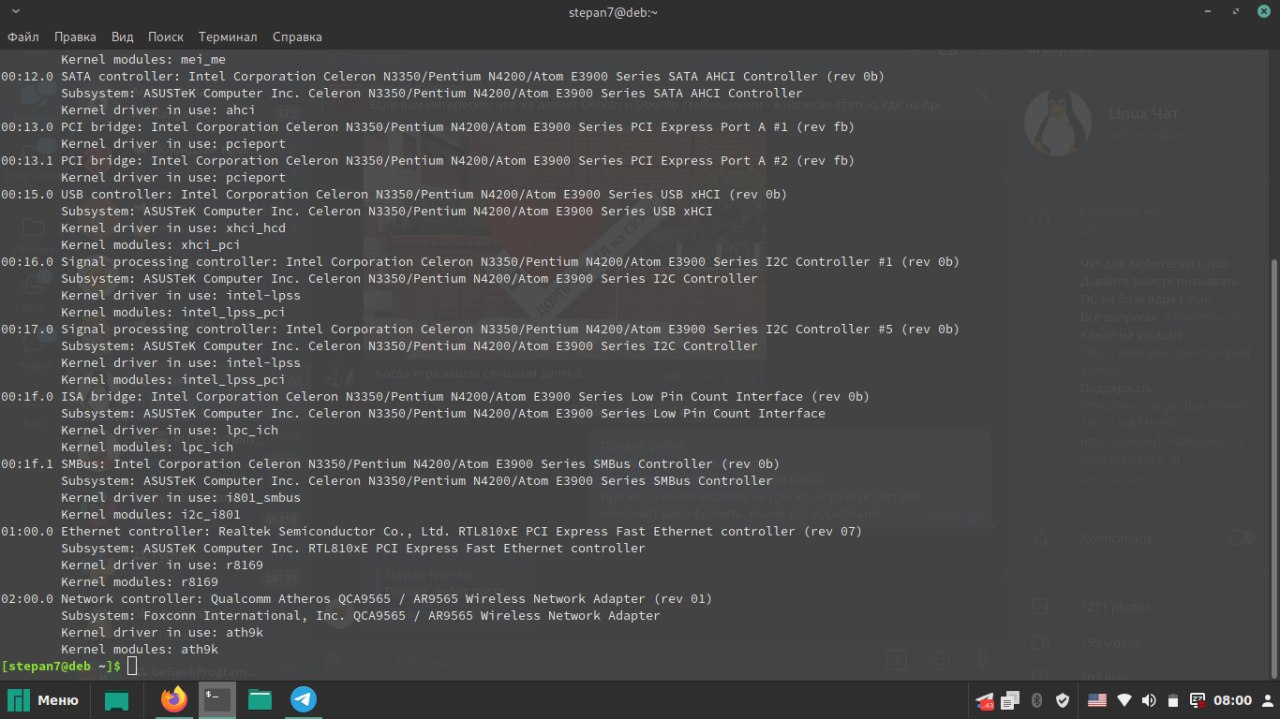Click the show desktop taskbar icon
This screenshot has width=1280, height=719.
117,700
